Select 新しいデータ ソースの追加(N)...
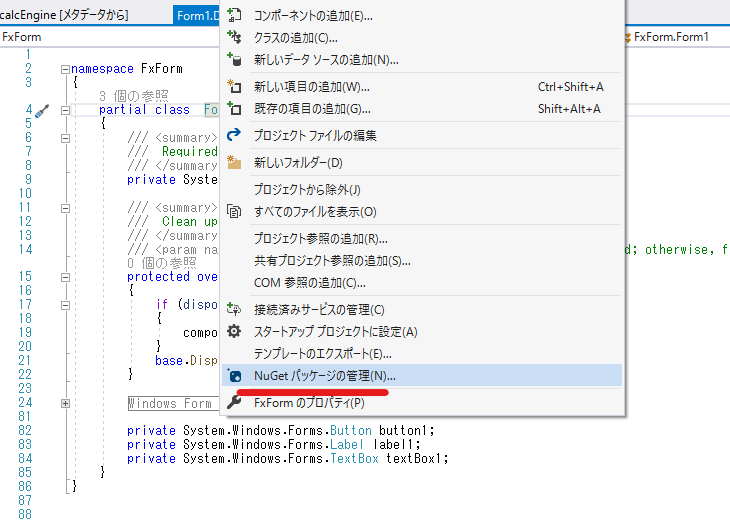The width and height of the screenshot is (730, 525). click(422, 60)
